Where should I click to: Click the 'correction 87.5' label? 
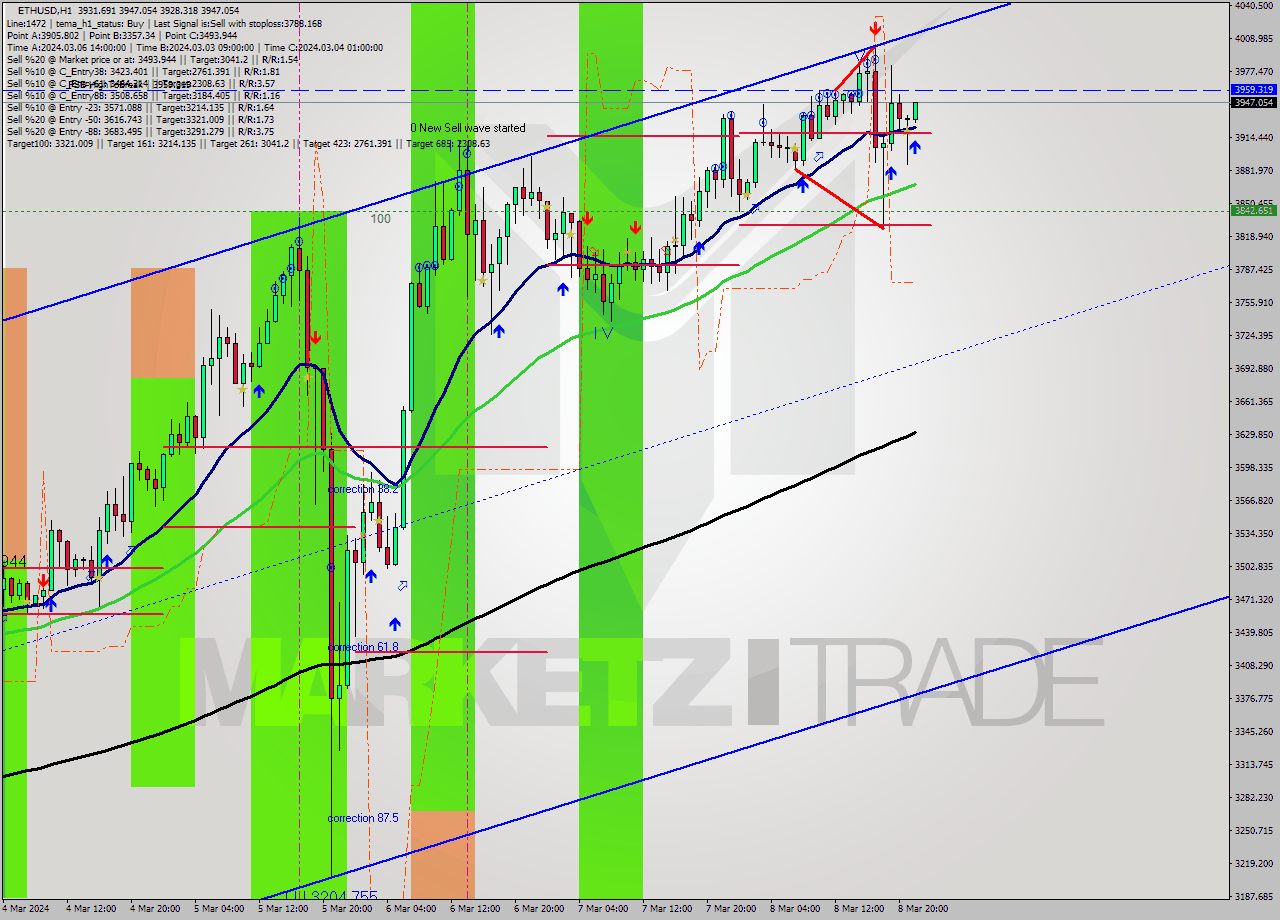[363, 818]
